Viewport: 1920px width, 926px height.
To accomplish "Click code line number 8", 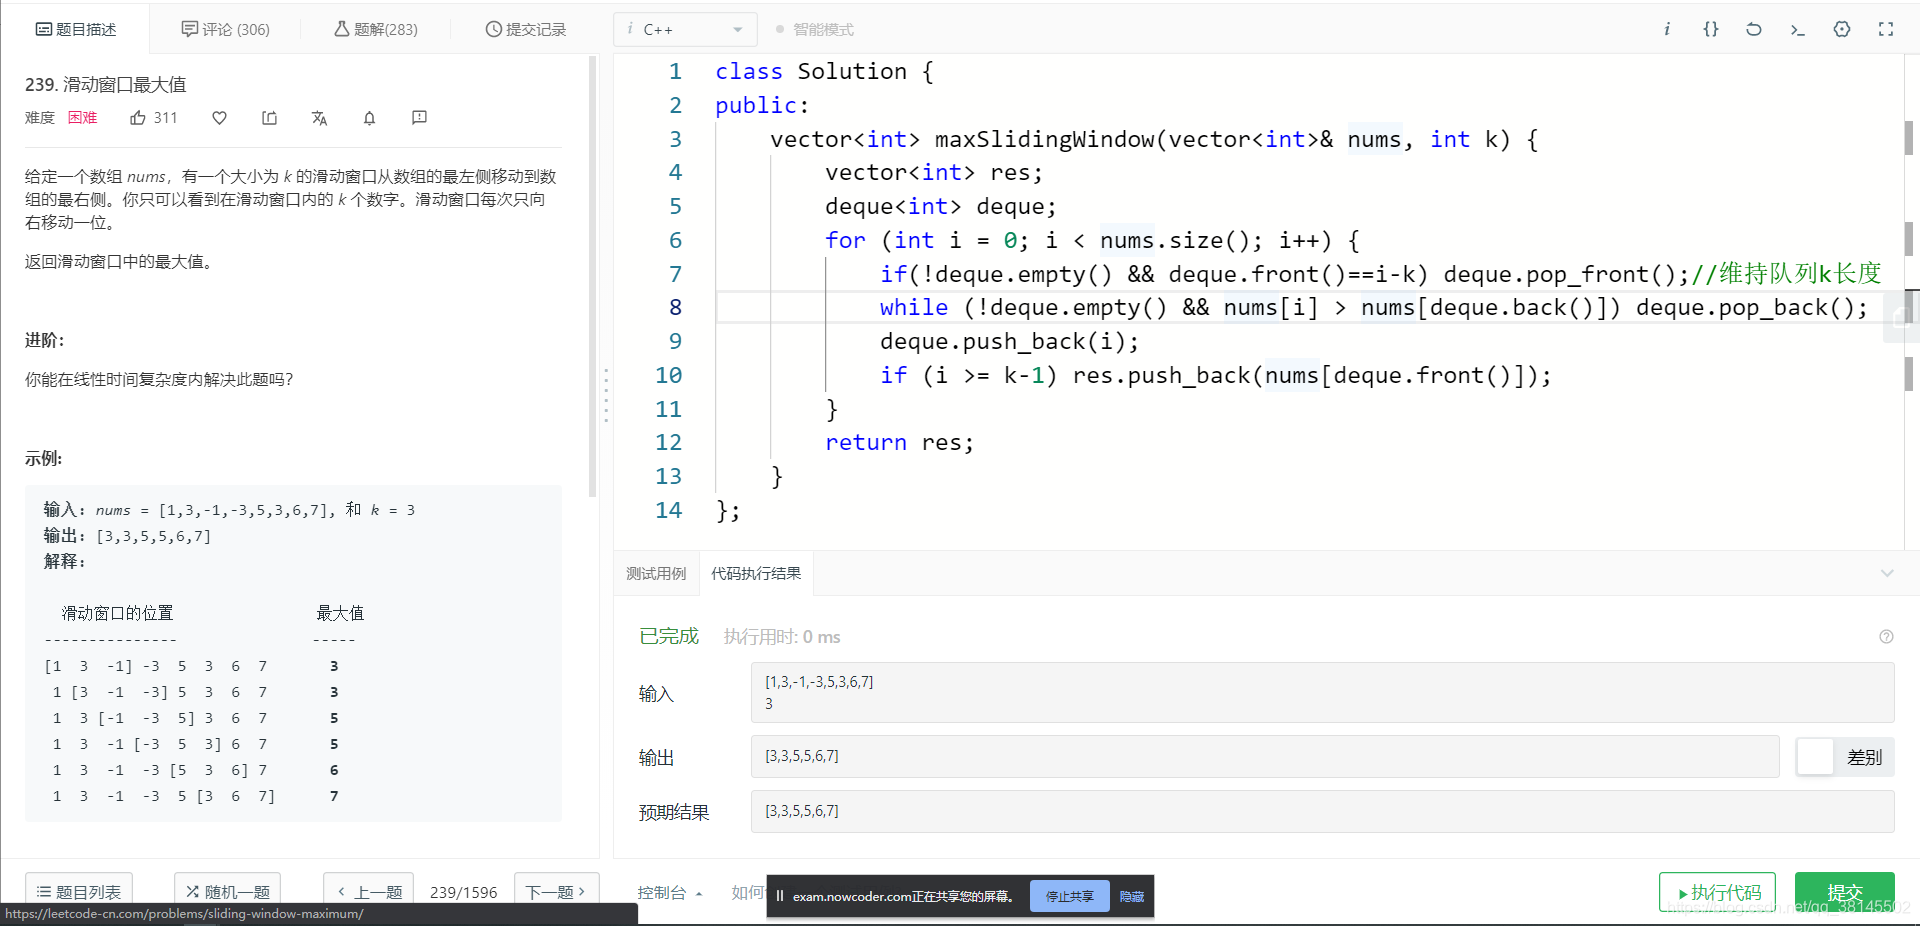I will tap(675, 307).
